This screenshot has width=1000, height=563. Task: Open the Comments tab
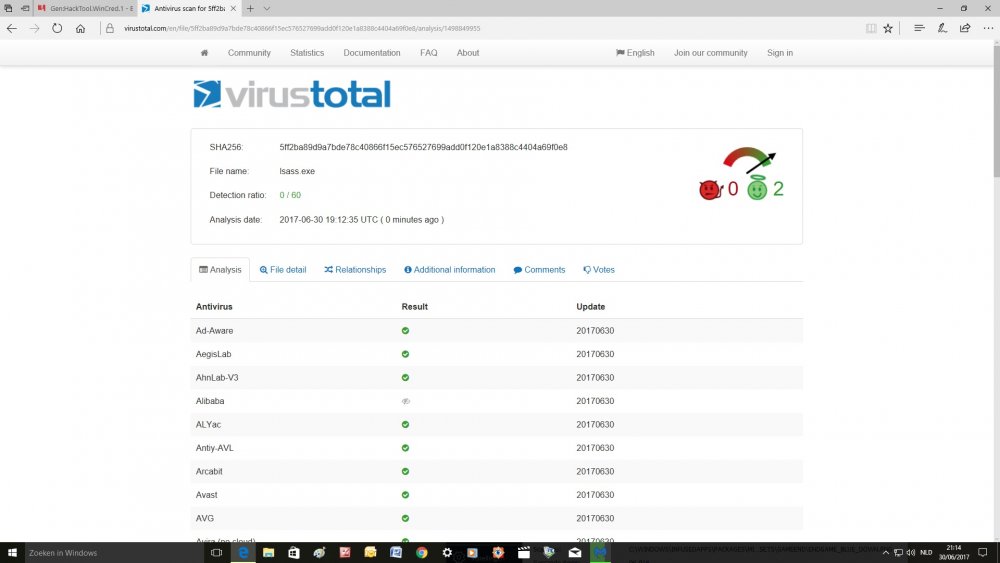point(539,270)
